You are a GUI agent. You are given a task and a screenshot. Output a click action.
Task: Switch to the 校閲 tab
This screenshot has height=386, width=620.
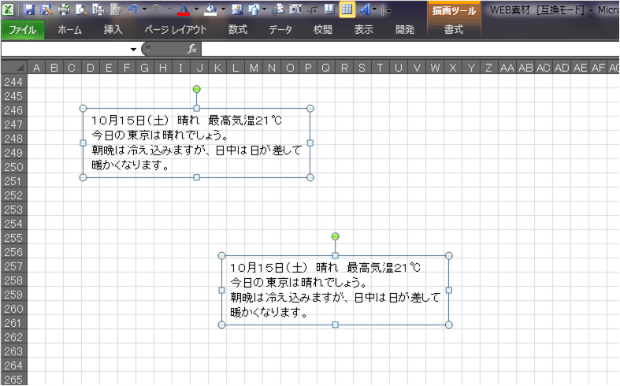coord(323,30)
